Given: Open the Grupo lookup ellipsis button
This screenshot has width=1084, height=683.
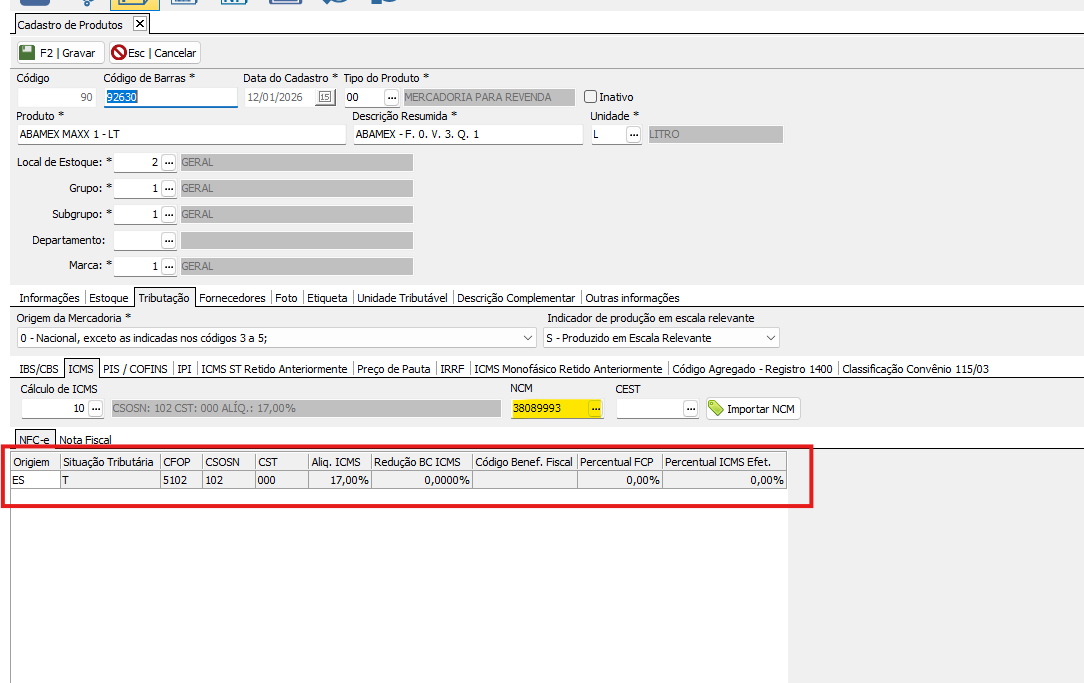Looking at the screenshot, I should point(169,188).
